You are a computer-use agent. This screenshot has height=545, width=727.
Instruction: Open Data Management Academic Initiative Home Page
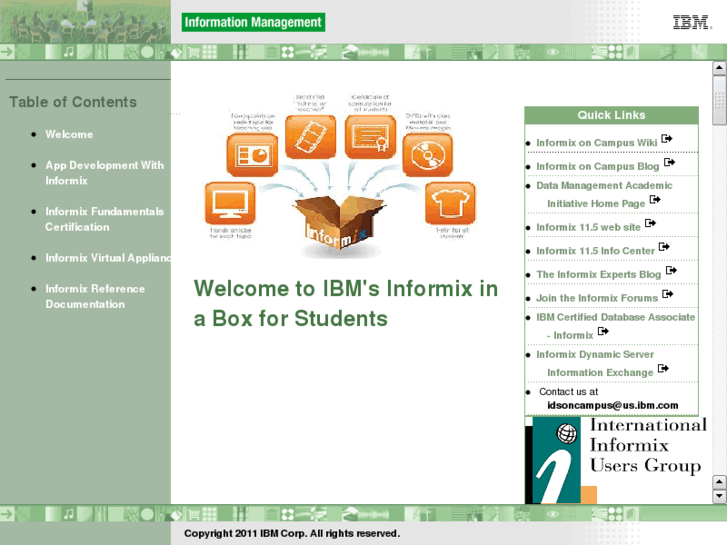[x=604, y=194]
